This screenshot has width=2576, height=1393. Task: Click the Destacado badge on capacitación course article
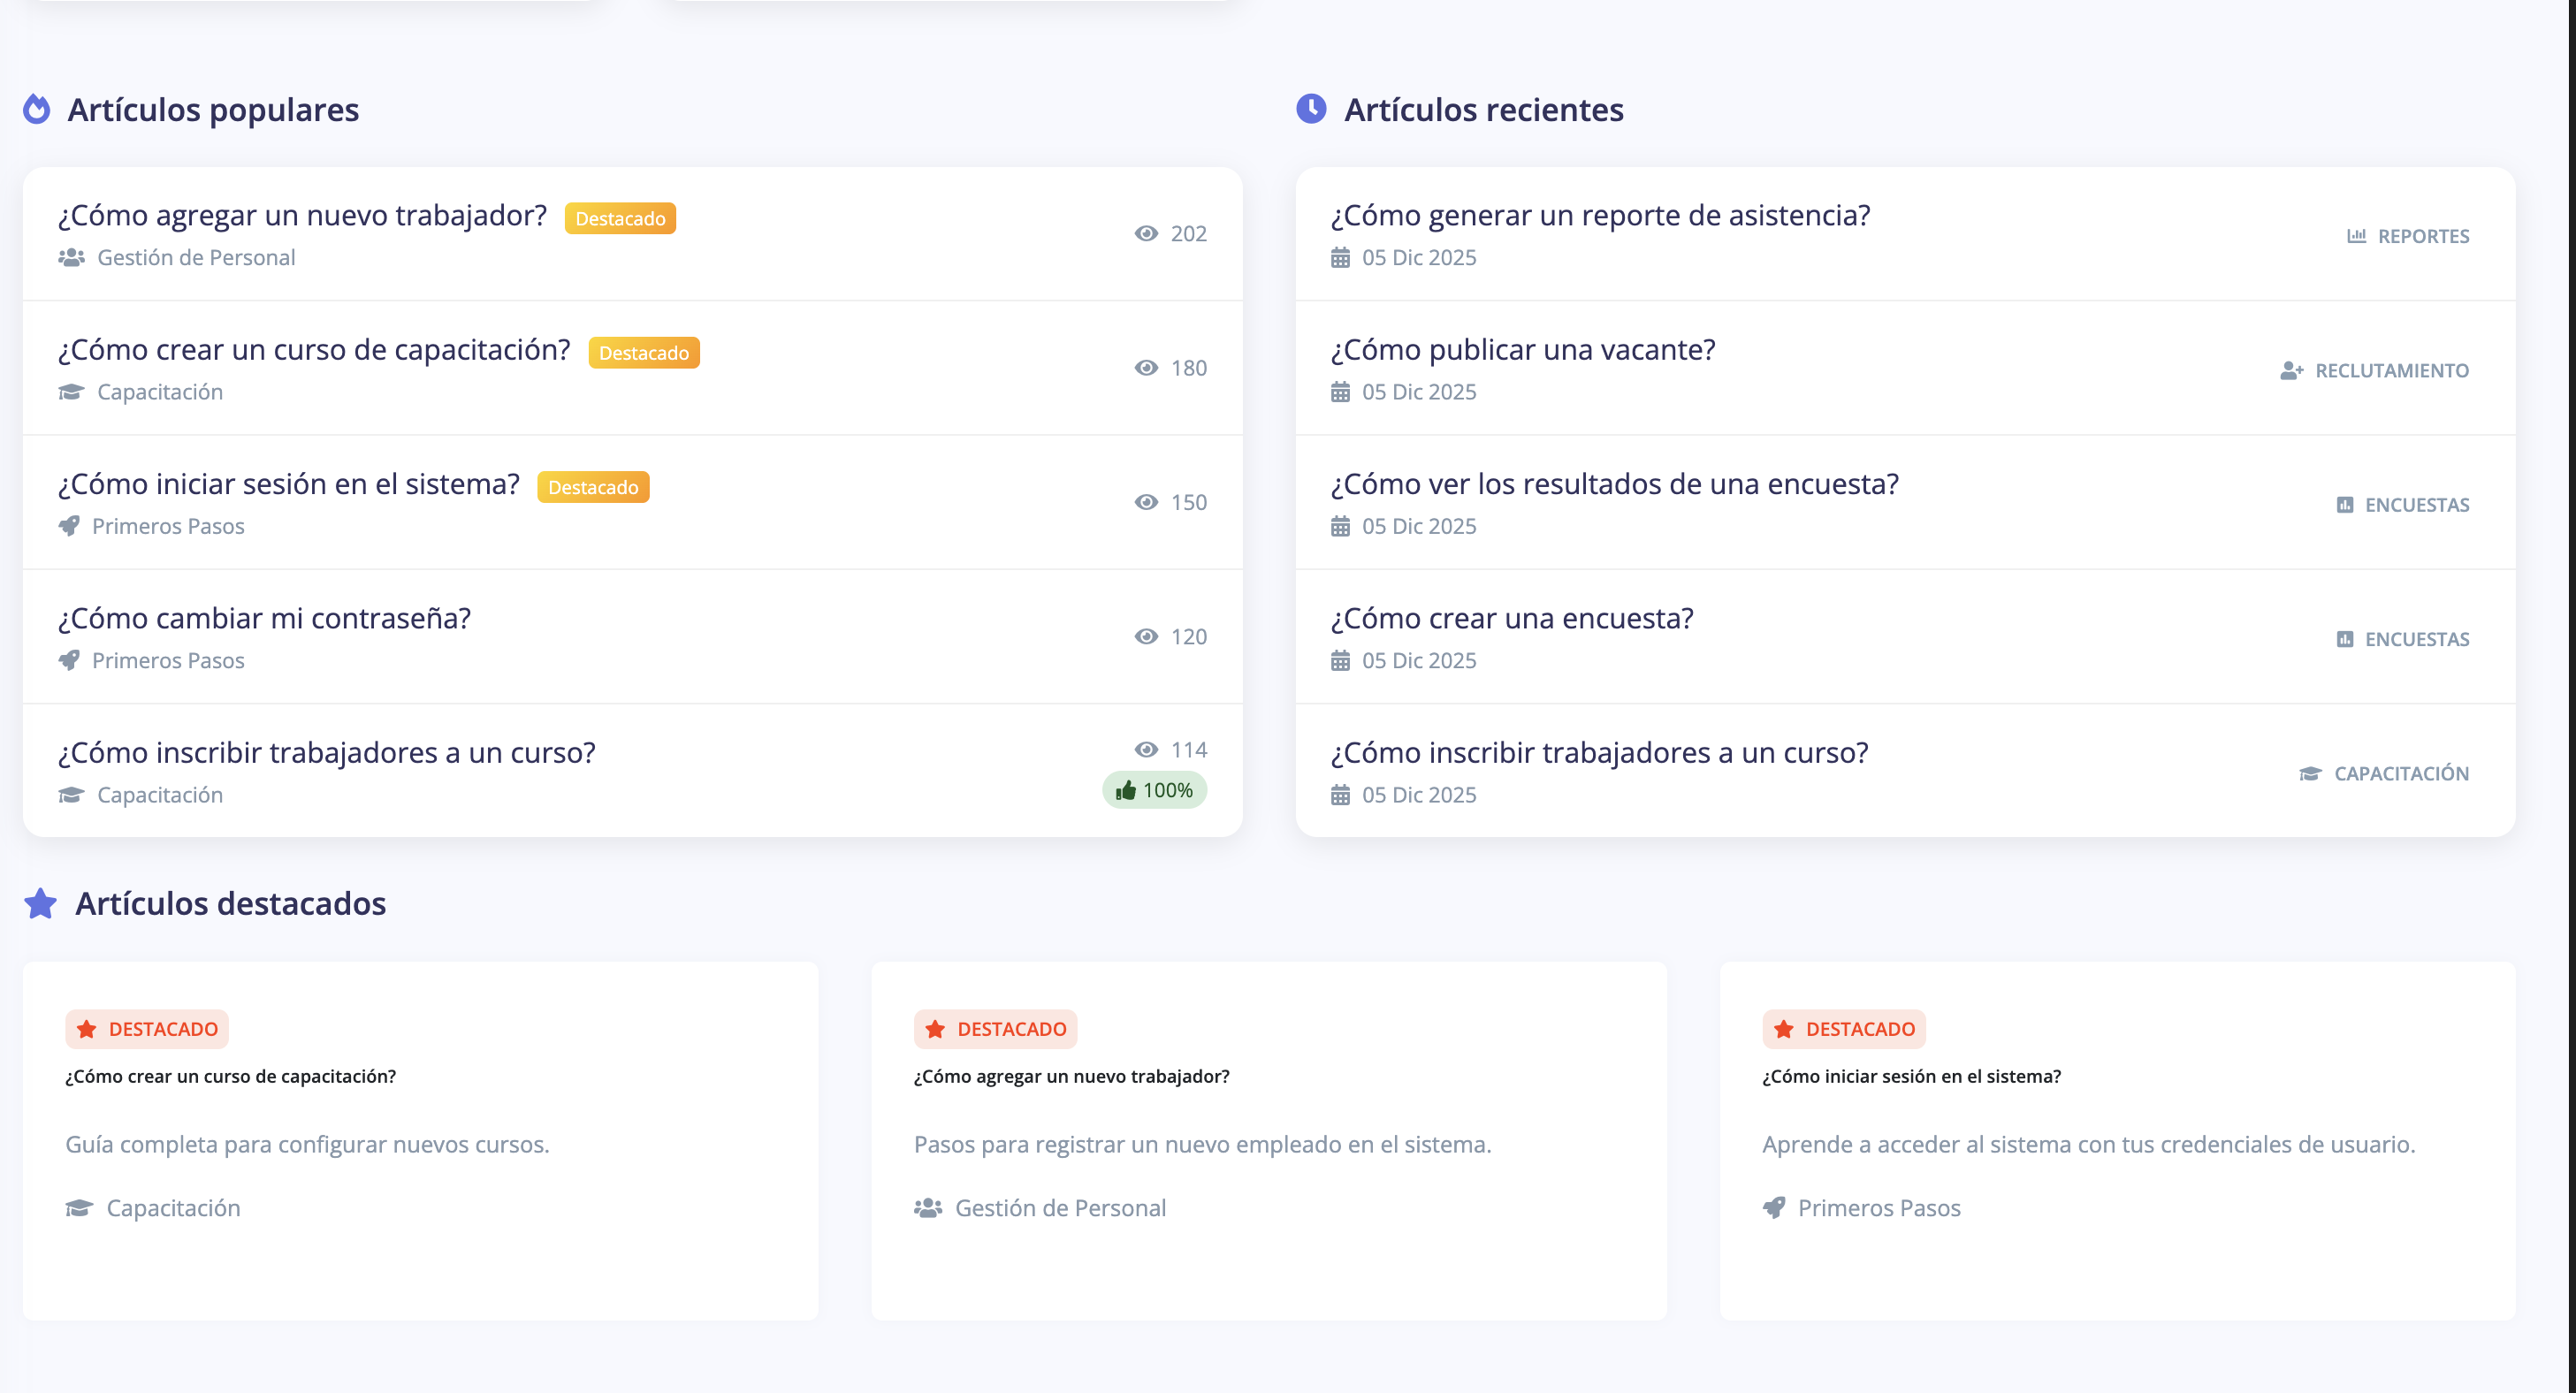pyautogui.click(x=643, y=353)
